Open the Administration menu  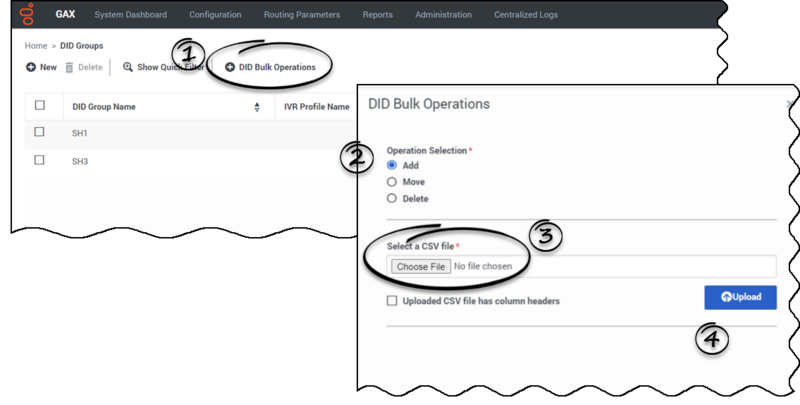pos(443,15)
